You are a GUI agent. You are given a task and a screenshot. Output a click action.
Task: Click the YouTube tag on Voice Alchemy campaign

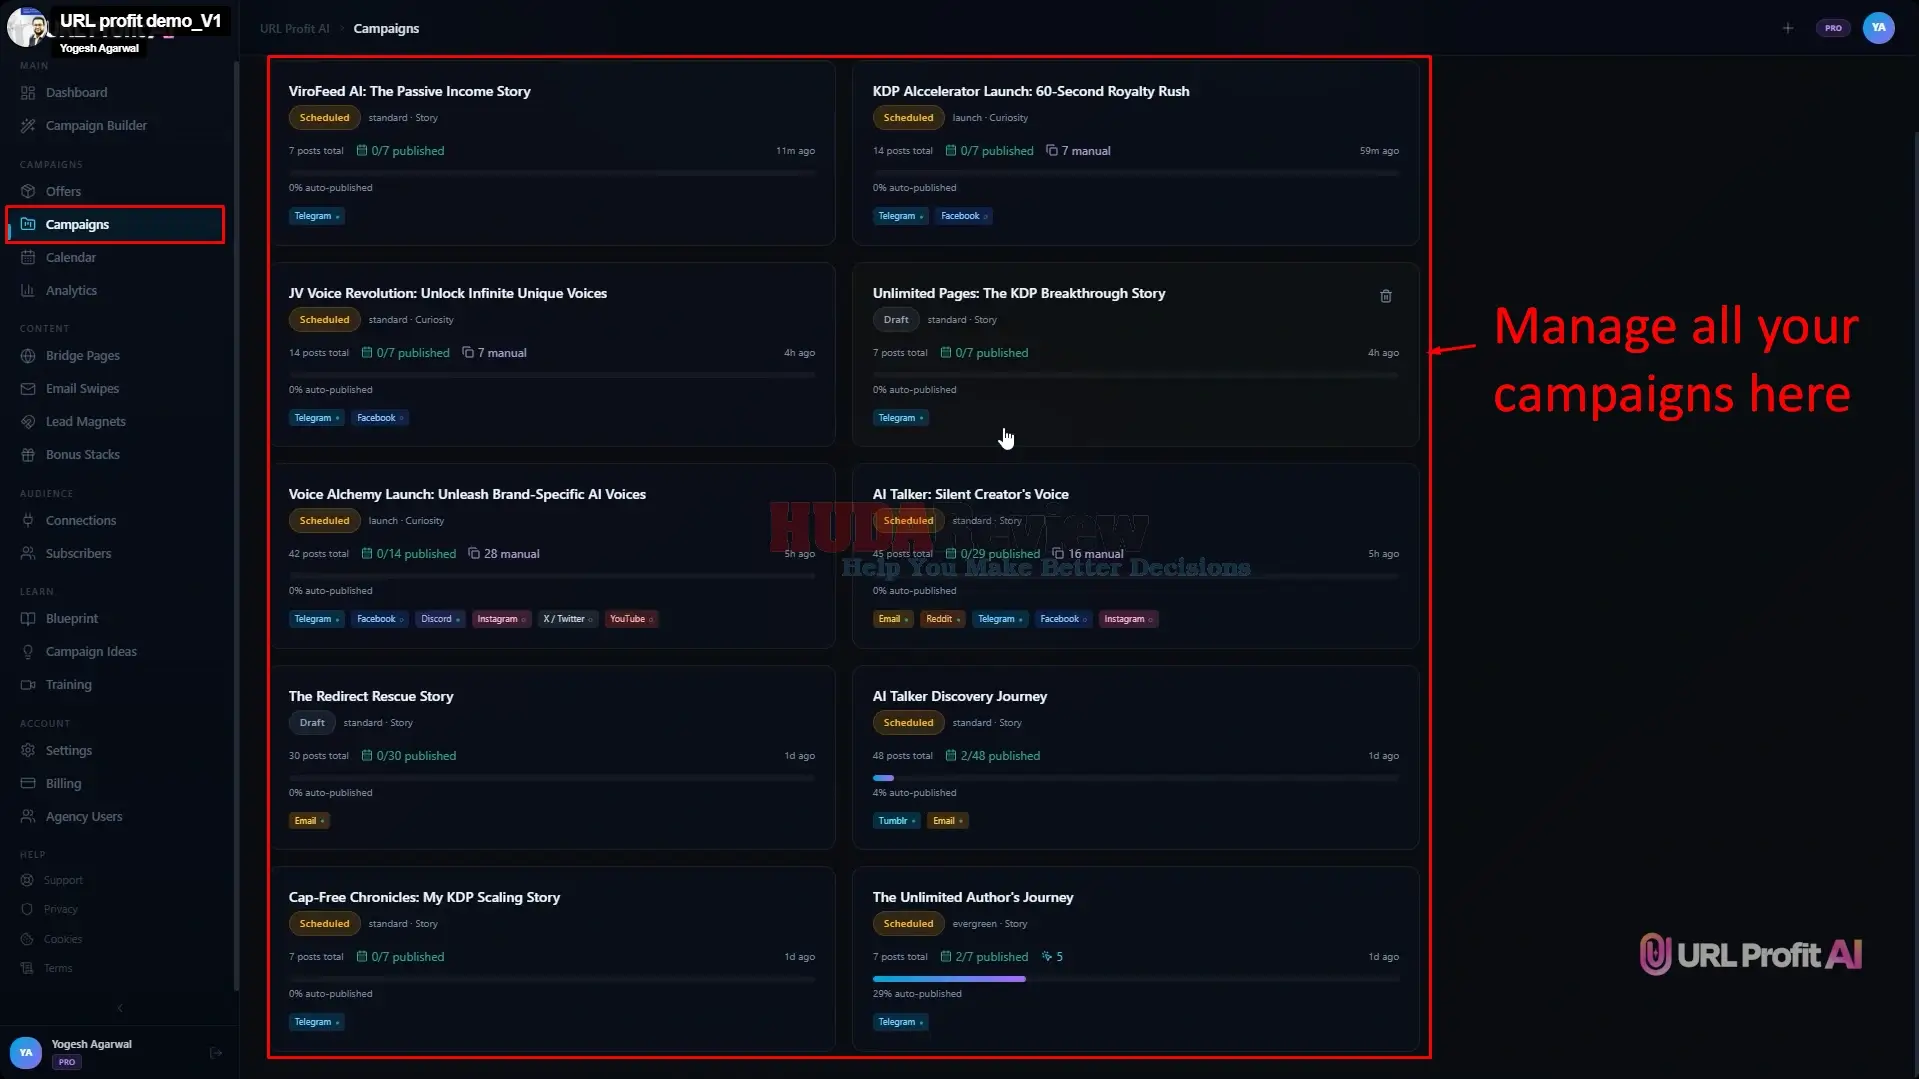[631, 619]
